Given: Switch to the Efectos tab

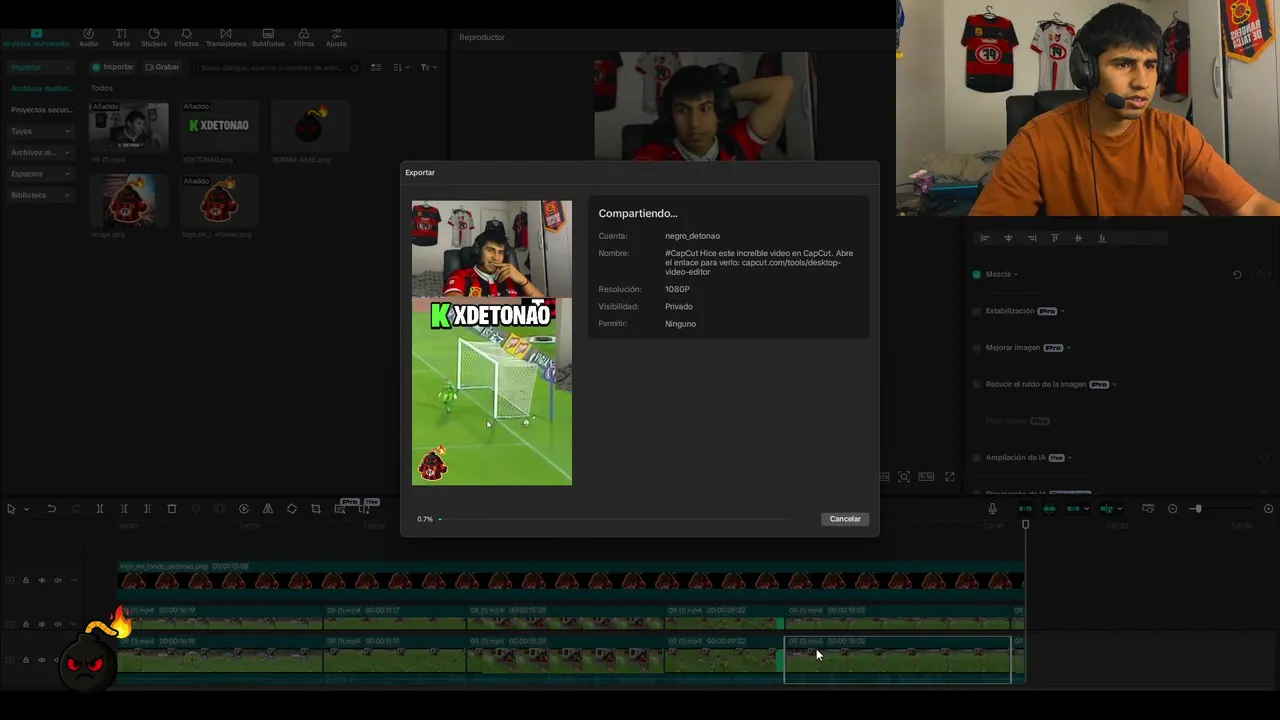Looking at the screenshot, I should (186, 38).
